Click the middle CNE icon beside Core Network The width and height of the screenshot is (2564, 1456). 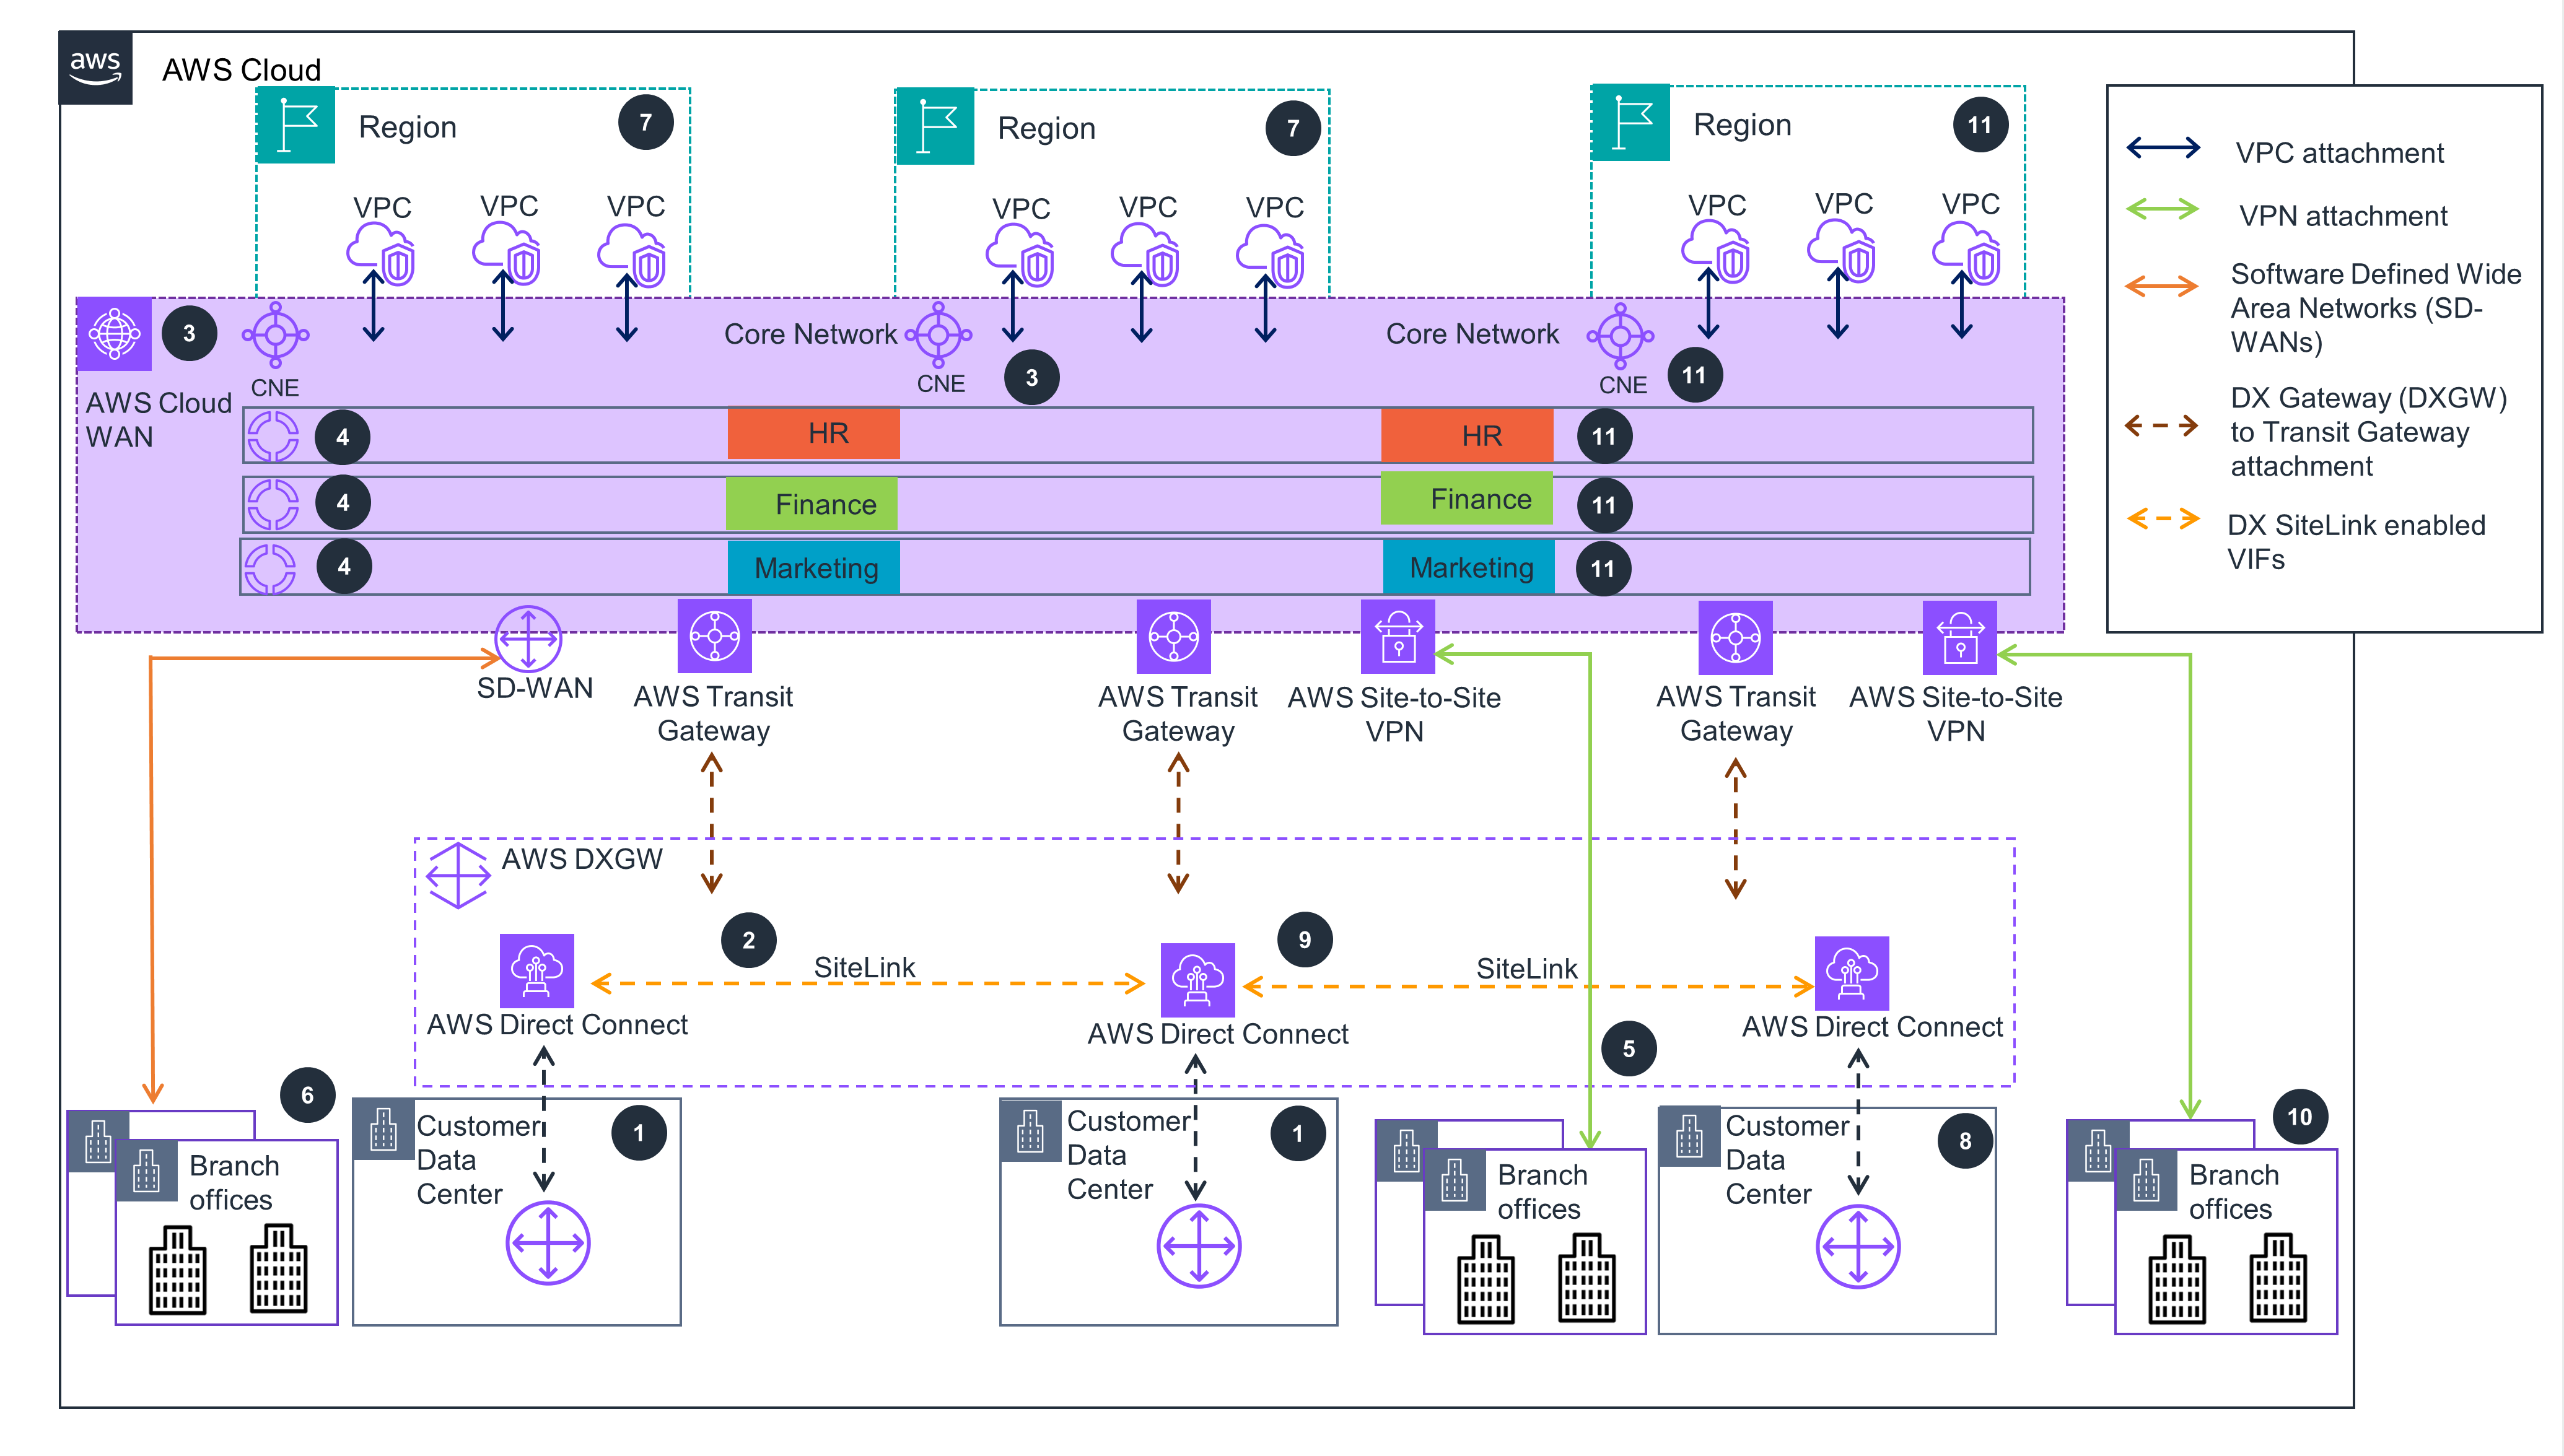click(939, 335)
